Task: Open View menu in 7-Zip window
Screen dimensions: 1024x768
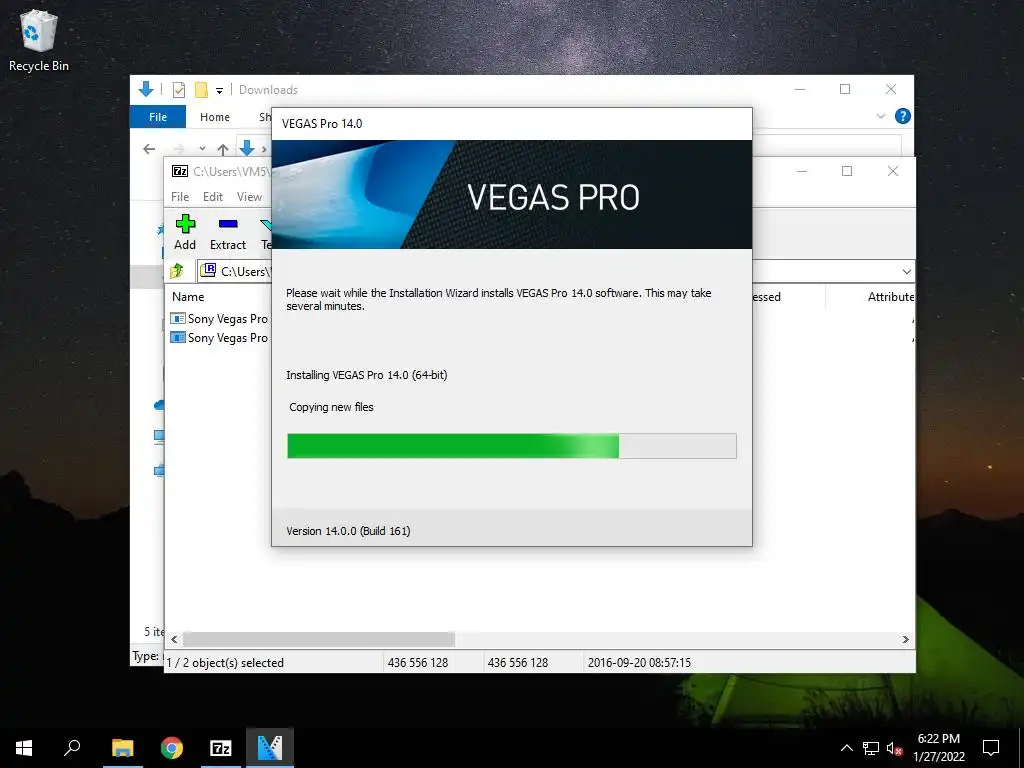Action: (x=249, y=197)
